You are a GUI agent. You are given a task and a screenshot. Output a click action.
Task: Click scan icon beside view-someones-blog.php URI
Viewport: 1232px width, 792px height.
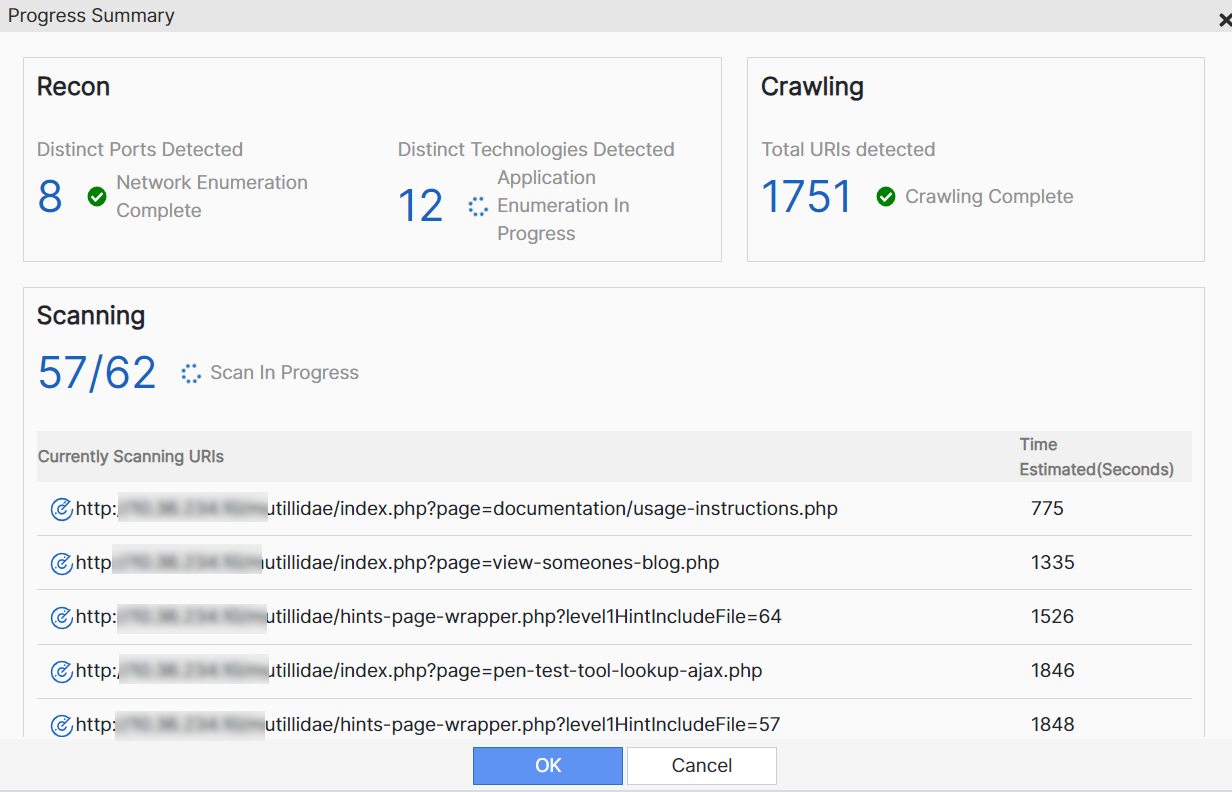pyautogui.click(x=61, y=563)
